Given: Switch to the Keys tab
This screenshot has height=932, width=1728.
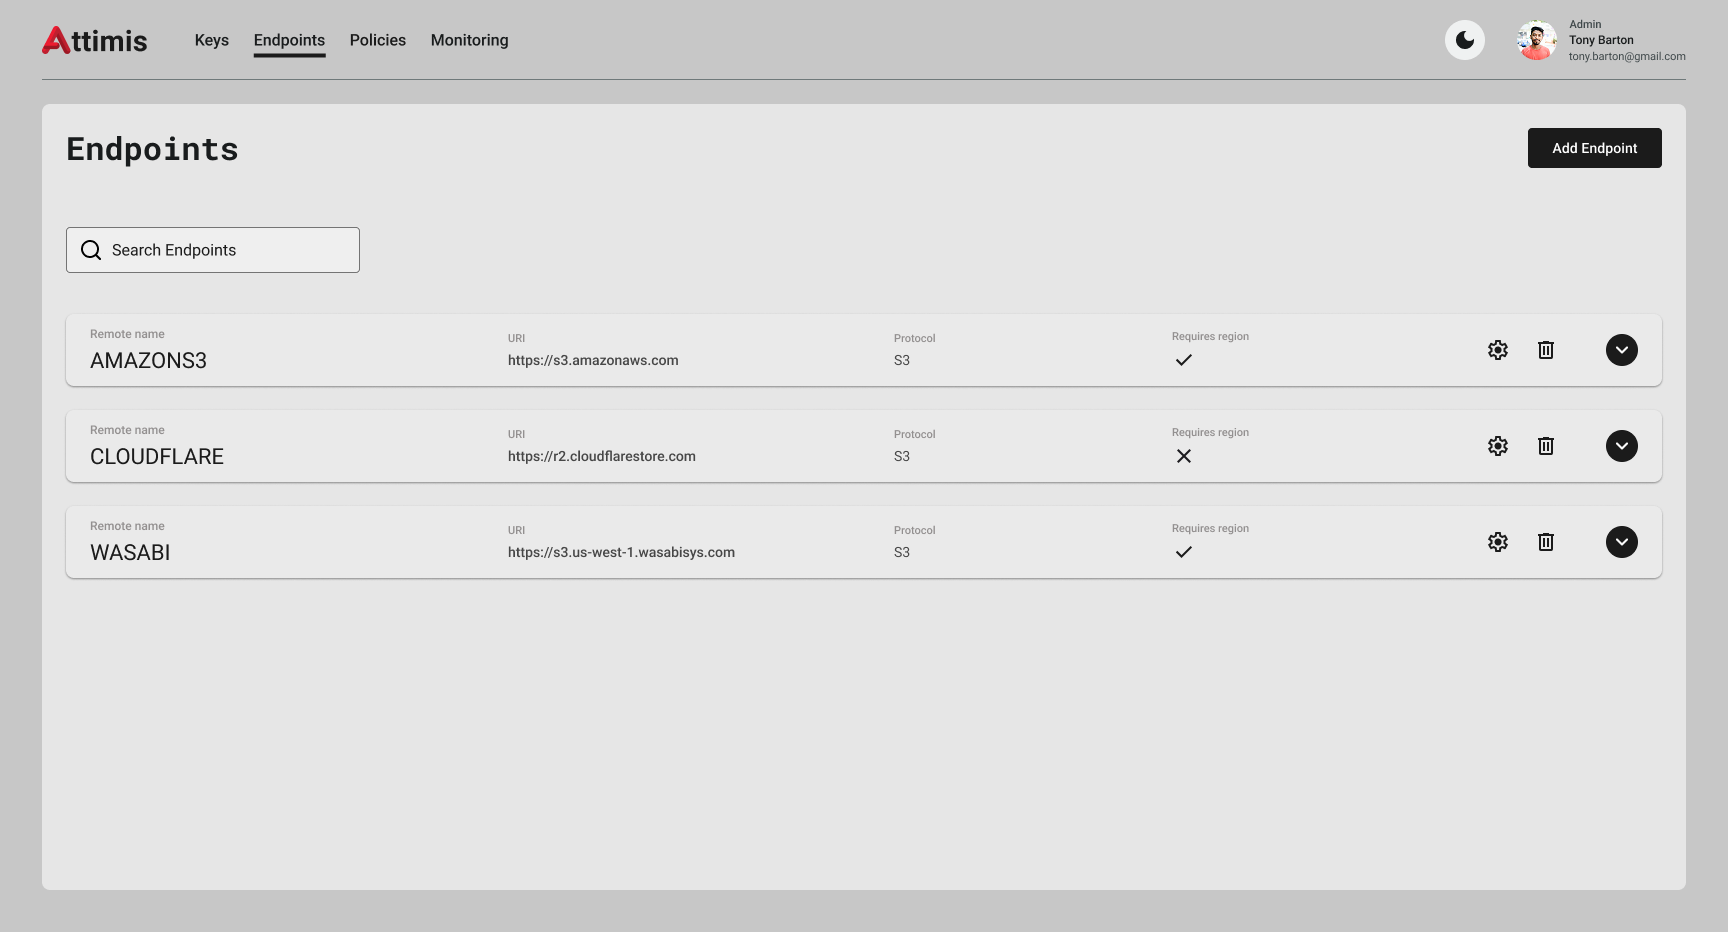Looking at the screenshot, I should [x=211, y=40].
